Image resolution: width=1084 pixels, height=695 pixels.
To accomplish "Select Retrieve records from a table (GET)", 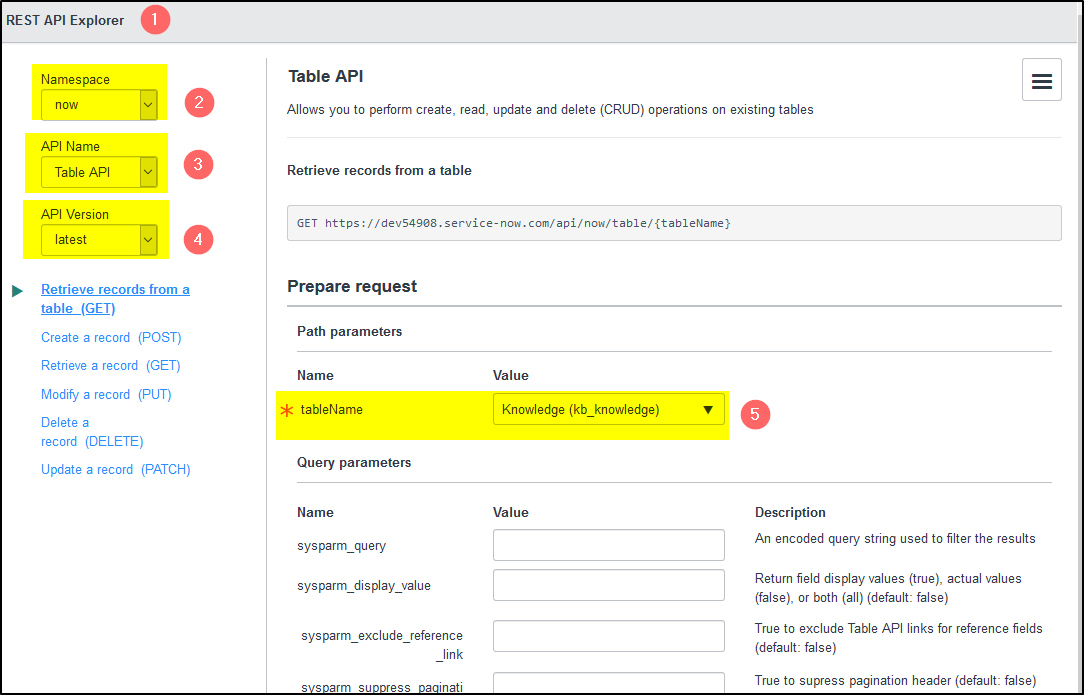I will pyautogui.click(x=114, y=298).
